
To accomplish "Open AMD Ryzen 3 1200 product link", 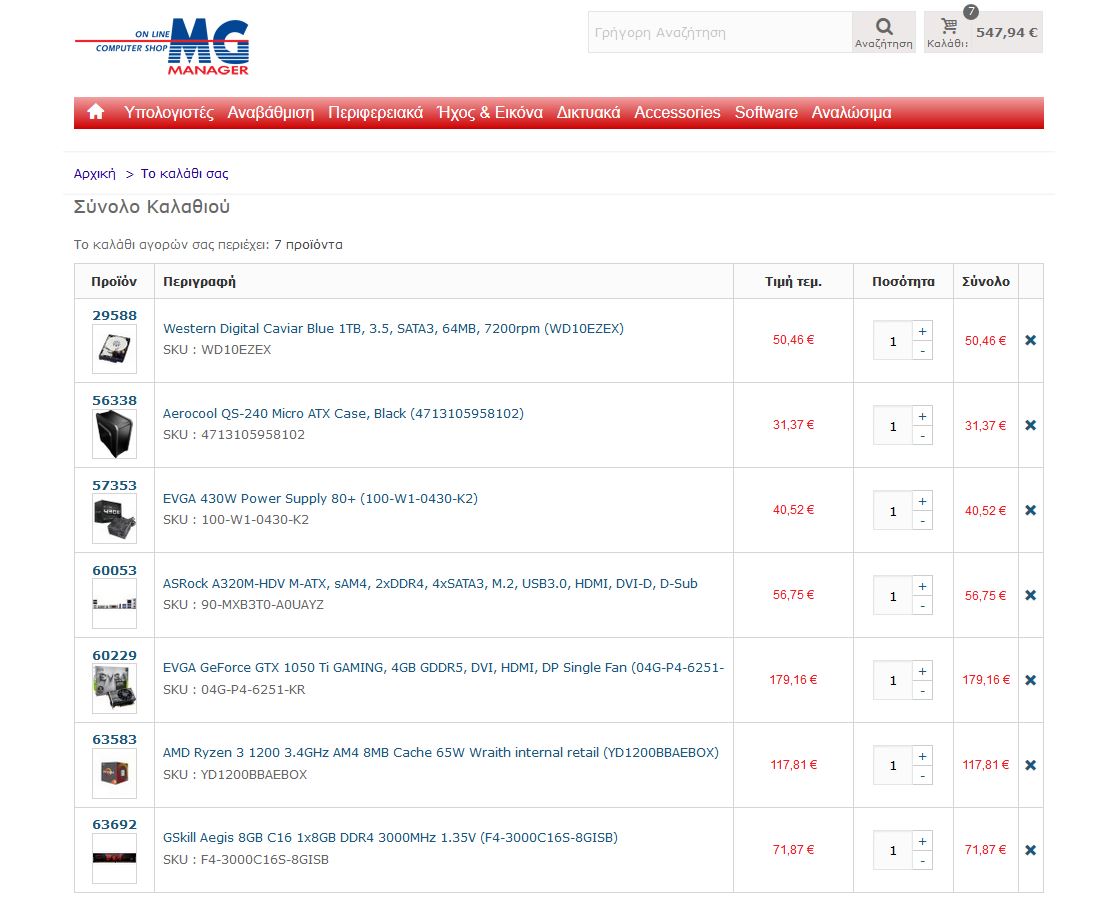I will (441, 752).
